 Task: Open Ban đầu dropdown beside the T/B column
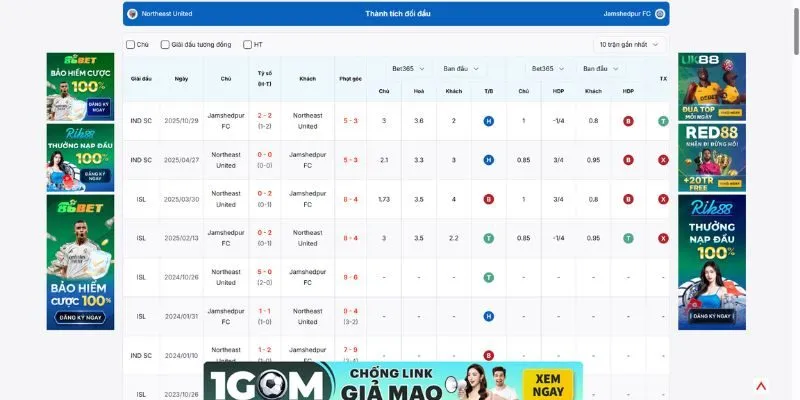coord(461,68)
